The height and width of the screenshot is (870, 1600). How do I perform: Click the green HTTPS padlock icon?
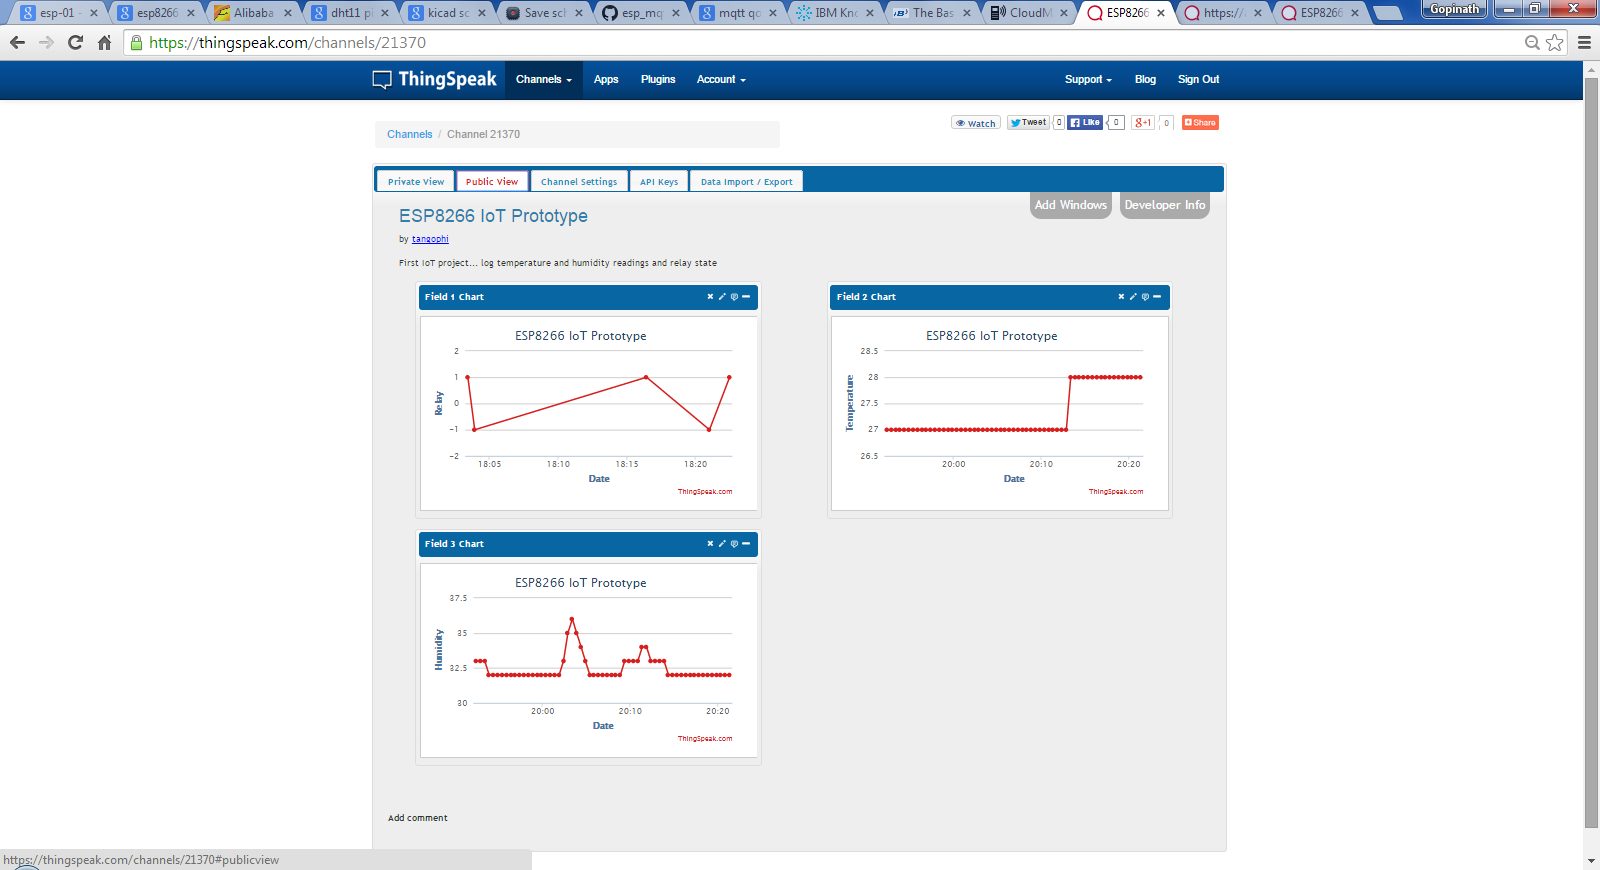[x=137, y=43]
